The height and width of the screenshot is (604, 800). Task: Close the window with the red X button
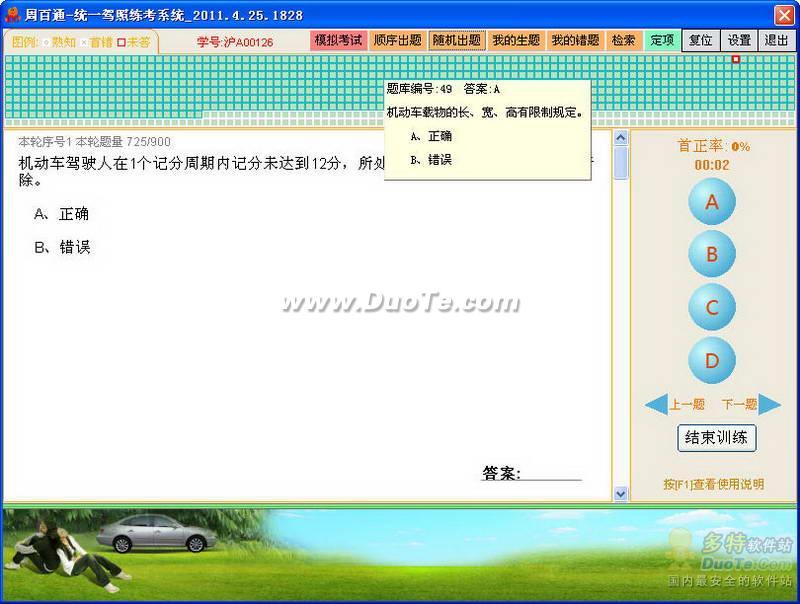pyautogui.click(x=784, y=15)
